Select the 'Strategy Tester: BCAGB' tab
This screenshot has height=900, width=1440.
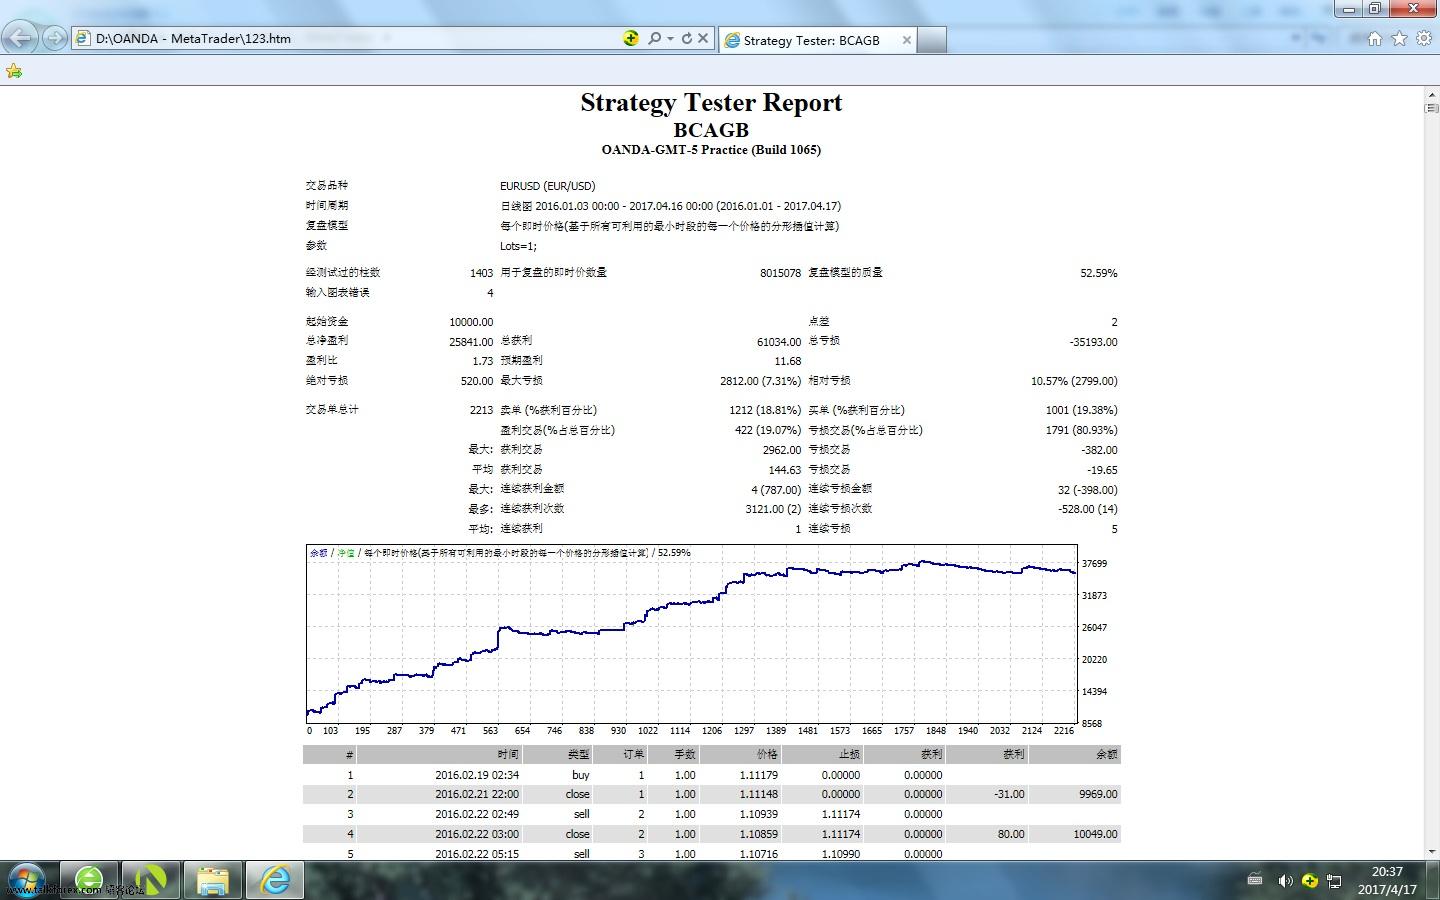815,40
